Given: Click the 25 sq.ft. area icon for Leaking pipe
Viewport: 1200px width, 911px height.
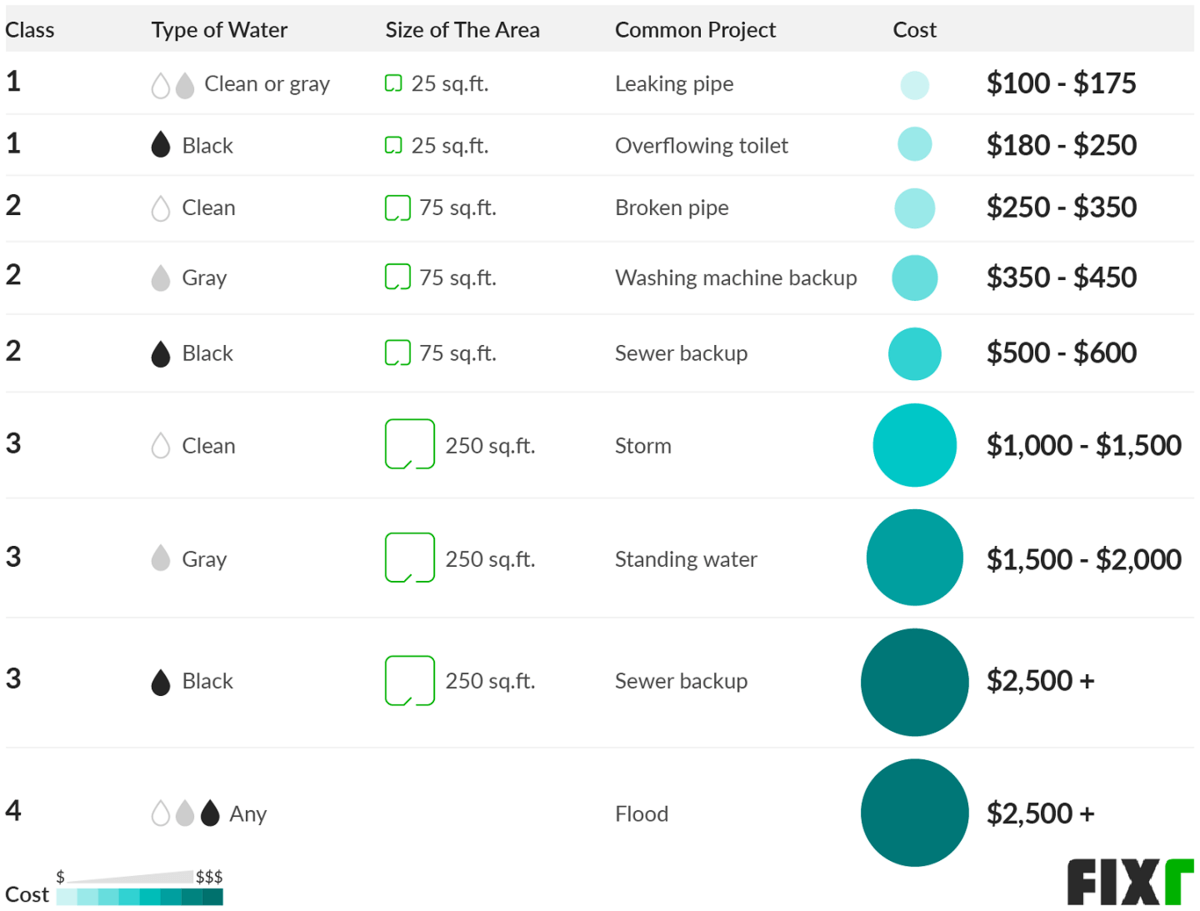Looking at the screenshot, I should (x=393, y=84).
